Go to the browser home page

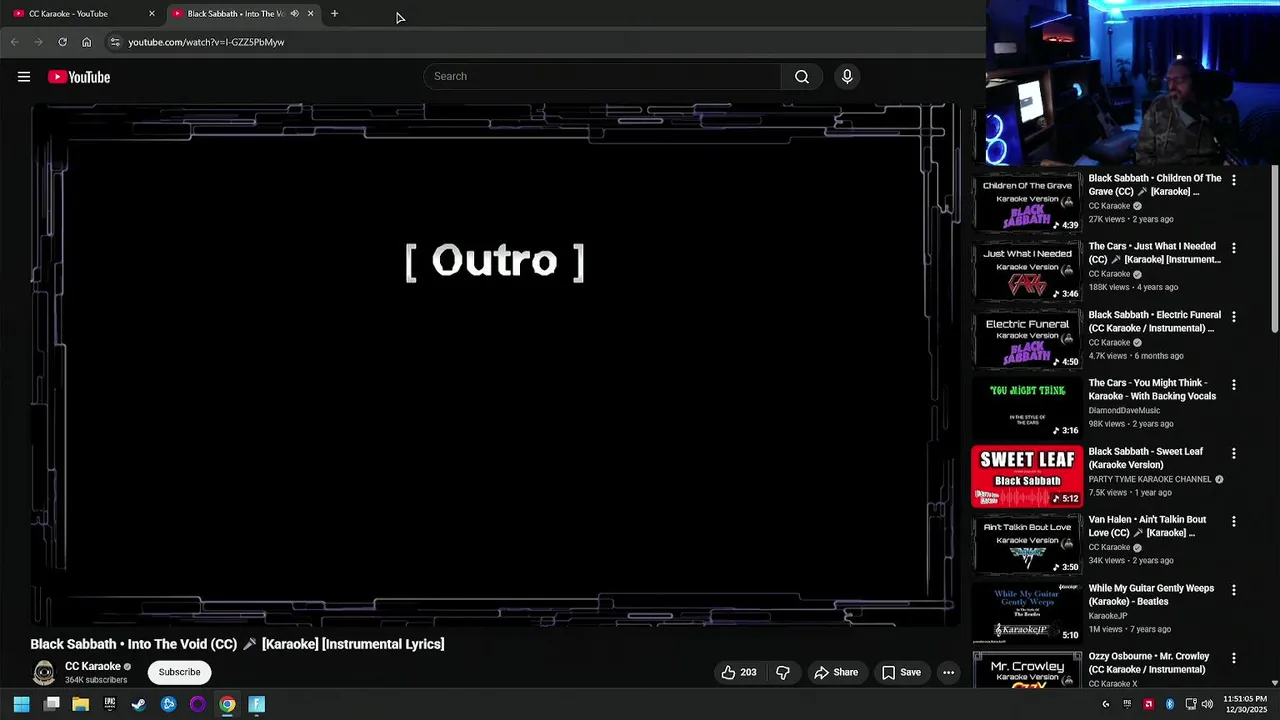coord(87,42)
